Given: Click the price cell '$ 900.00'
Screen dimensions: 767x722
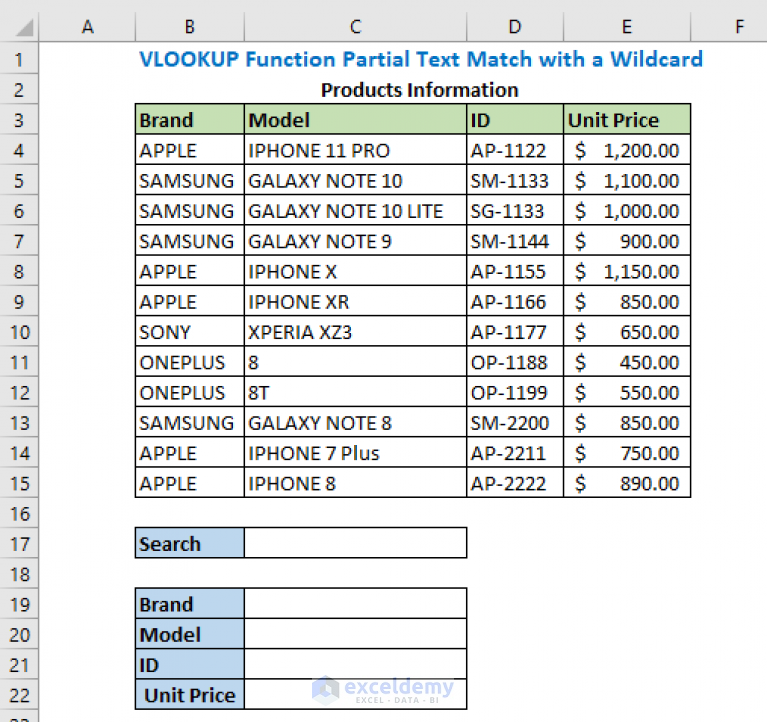Looking at the screenshot, I should pyautogui.click(x=627, y=241).
